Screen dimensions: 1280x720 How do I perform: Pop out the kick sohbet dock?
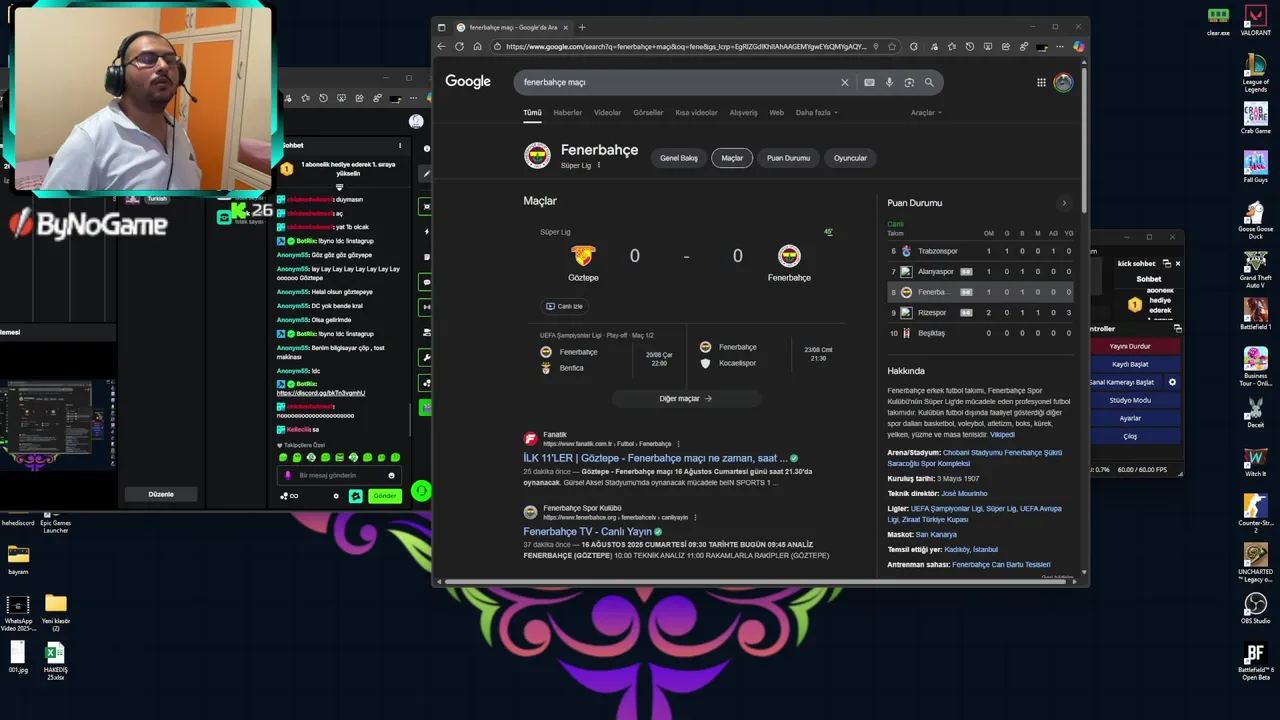1169,264
